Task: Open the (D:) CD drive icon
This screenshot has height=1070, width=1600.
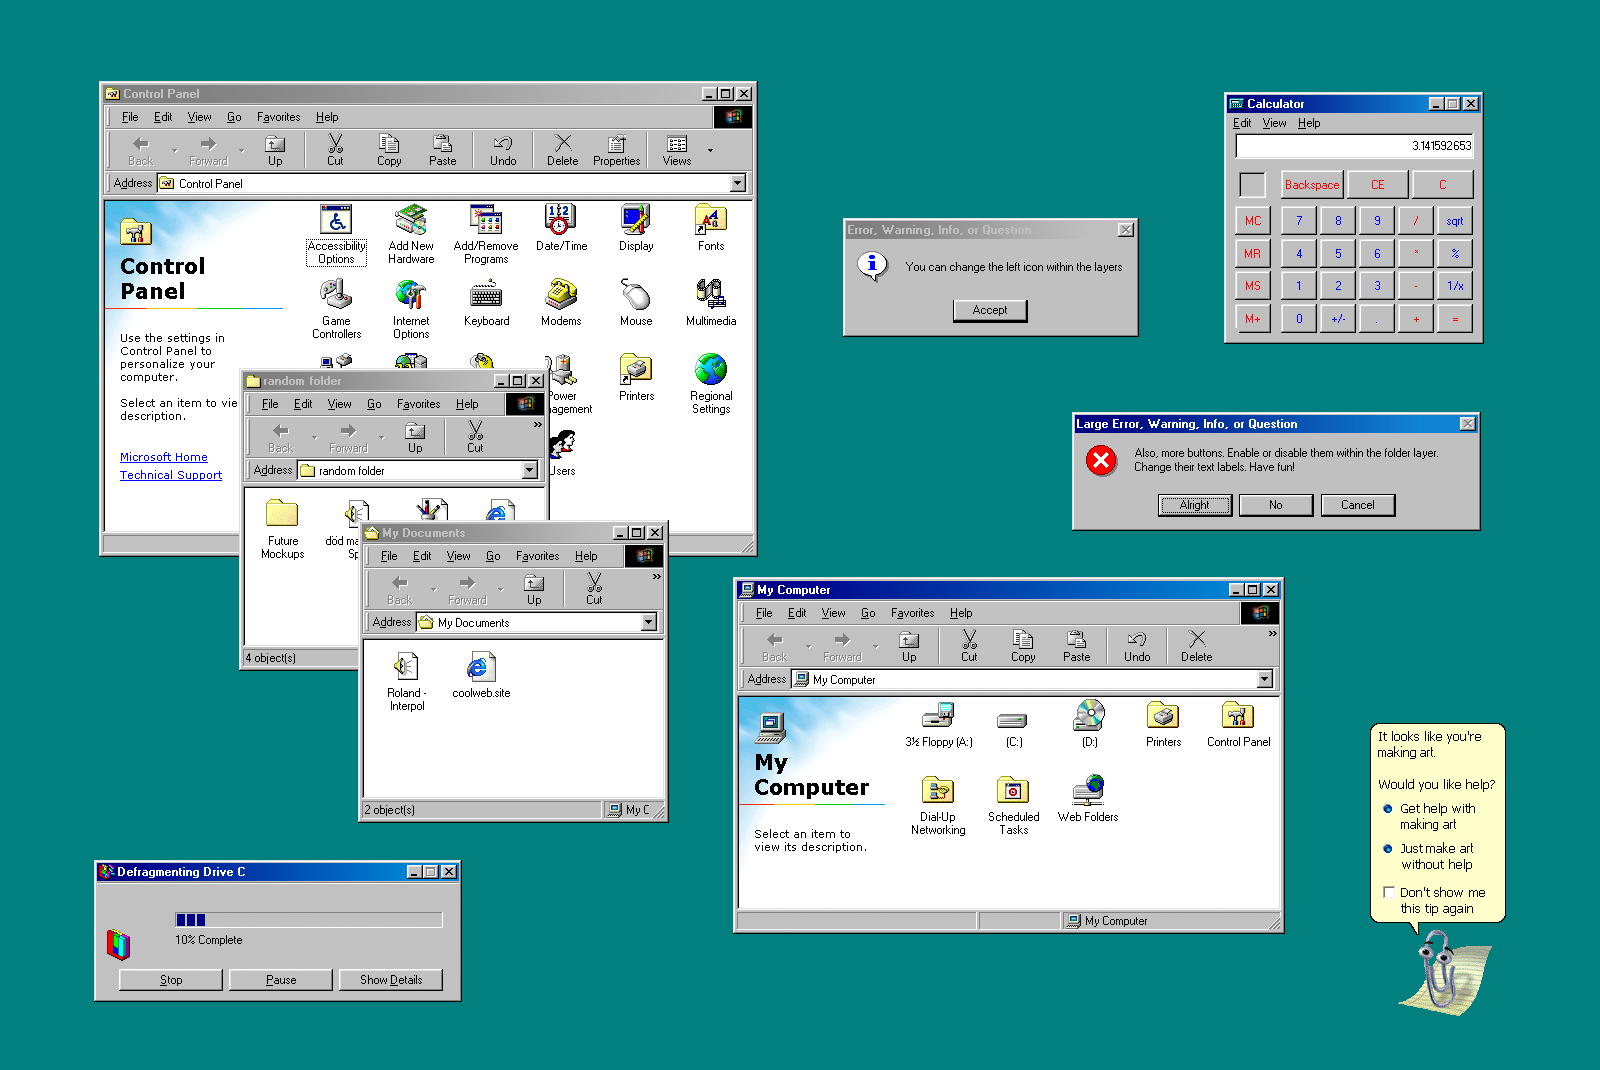Action: 1089,724
